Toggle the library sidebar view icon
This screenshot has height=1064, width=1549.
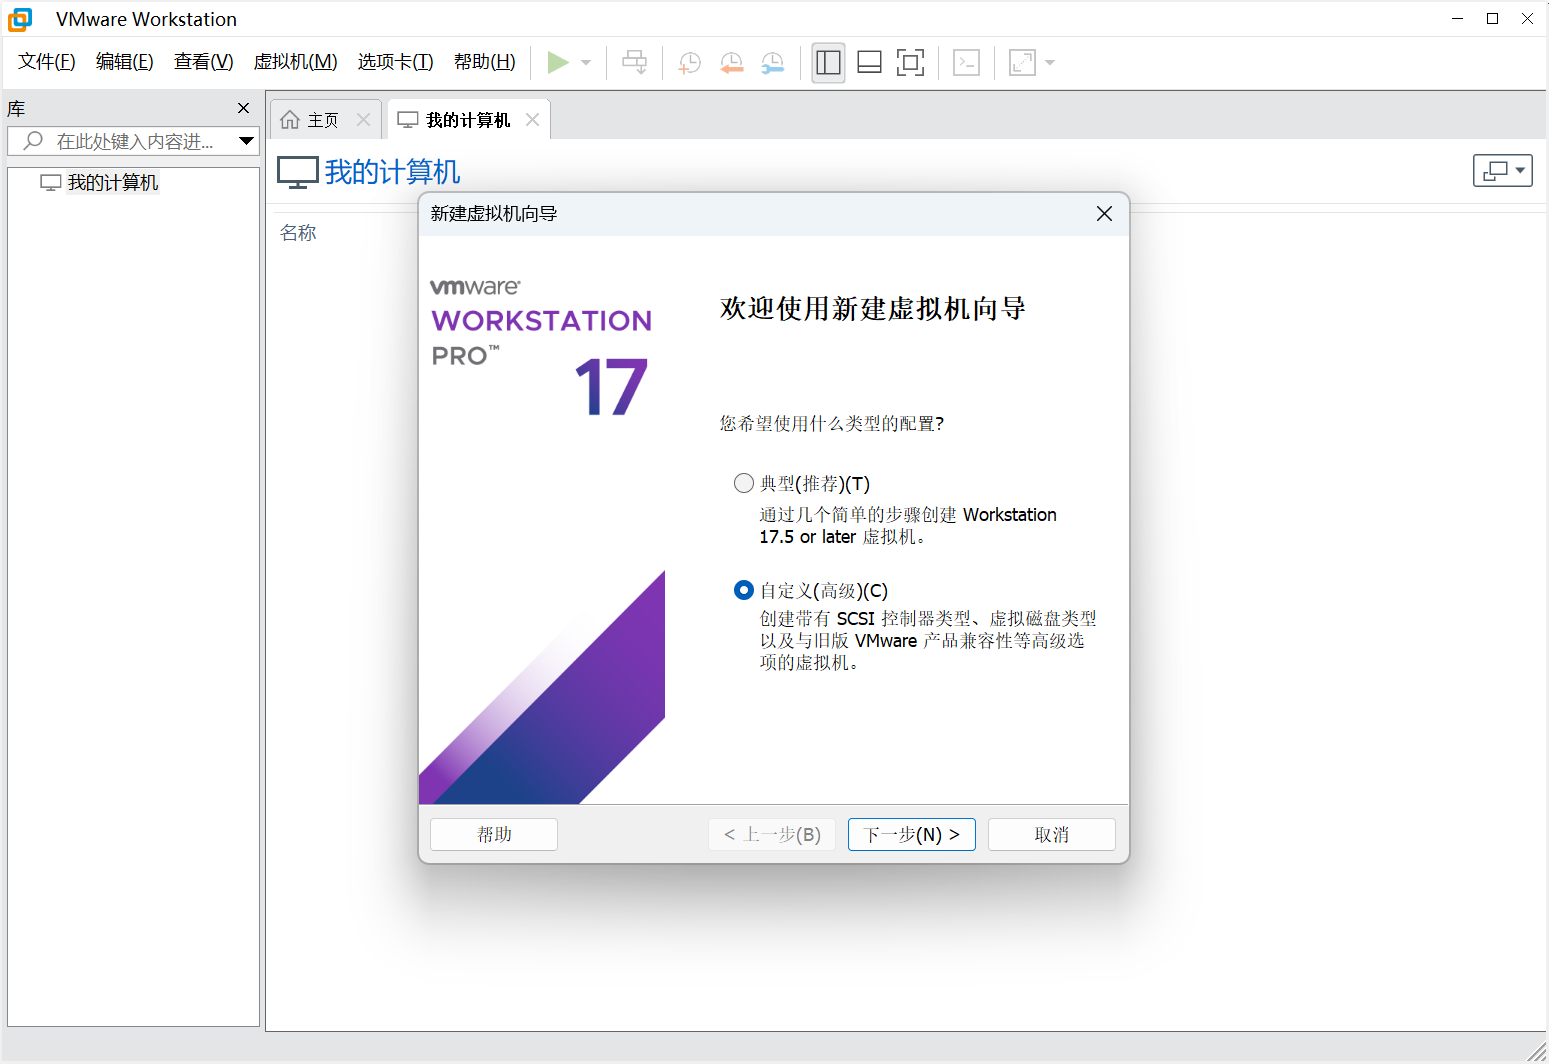coord(828,63)
